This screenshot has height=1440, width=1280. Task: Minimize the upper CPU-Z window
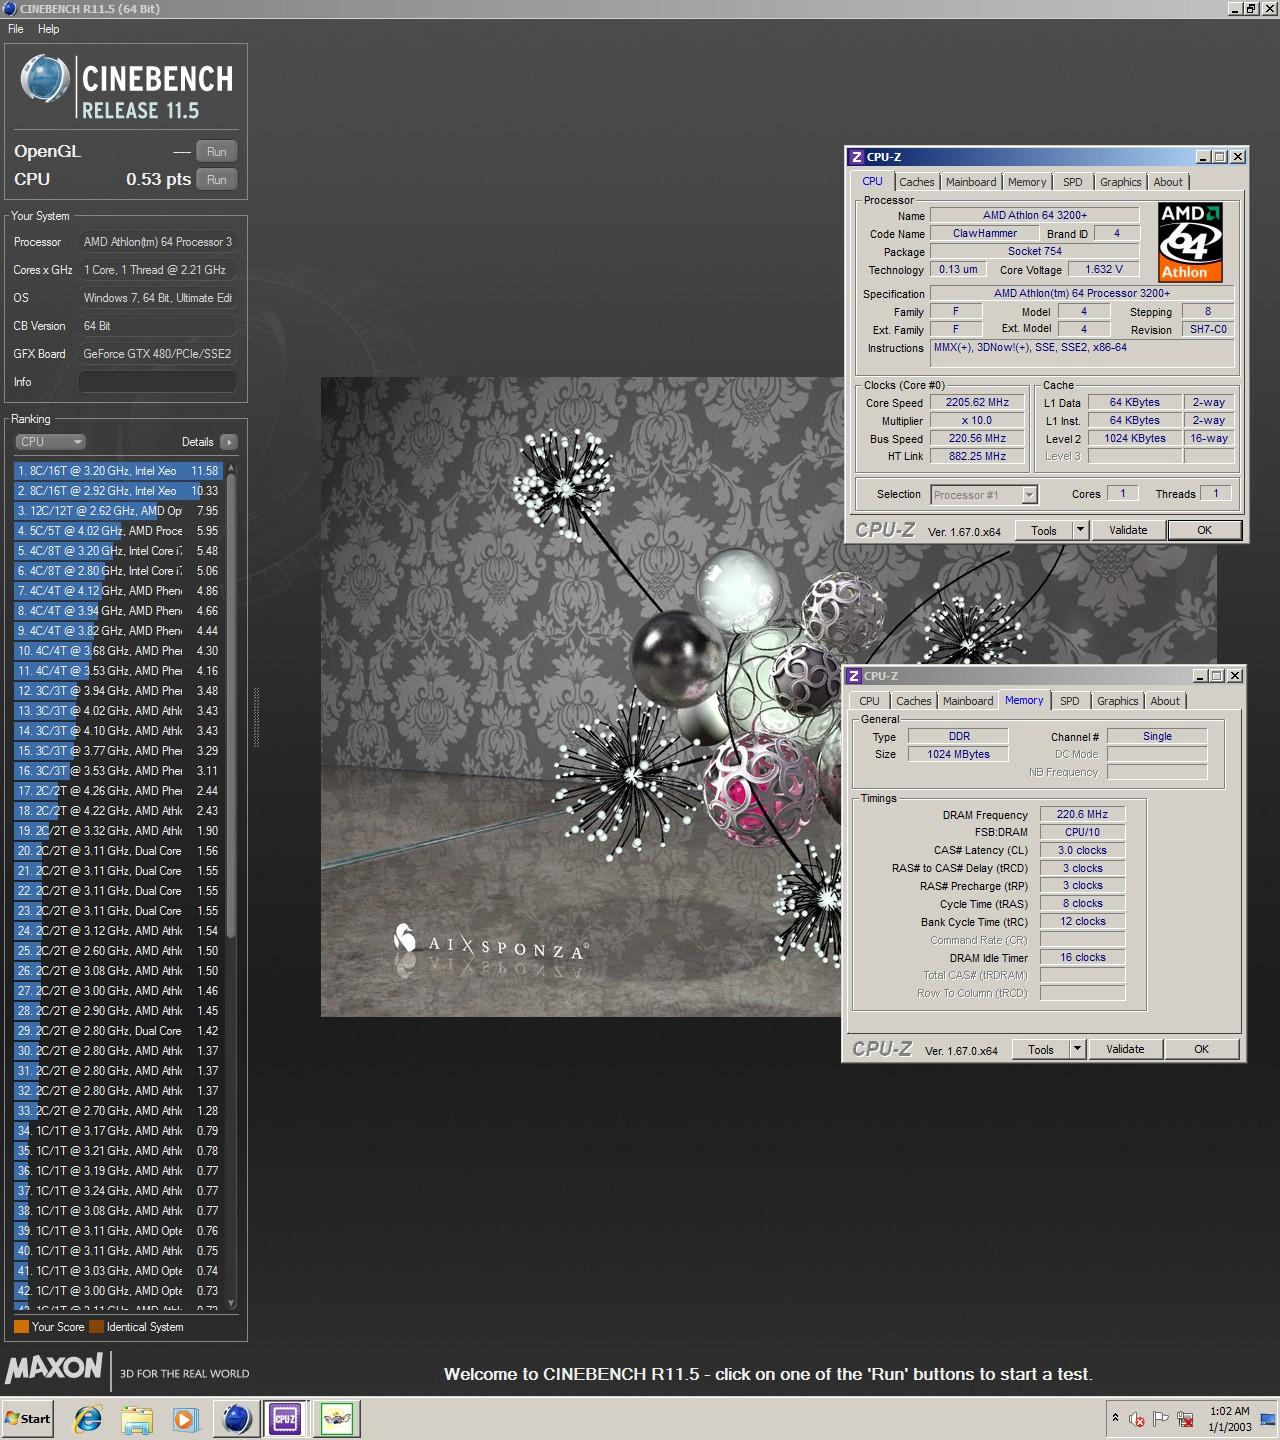click(1203, 157)
